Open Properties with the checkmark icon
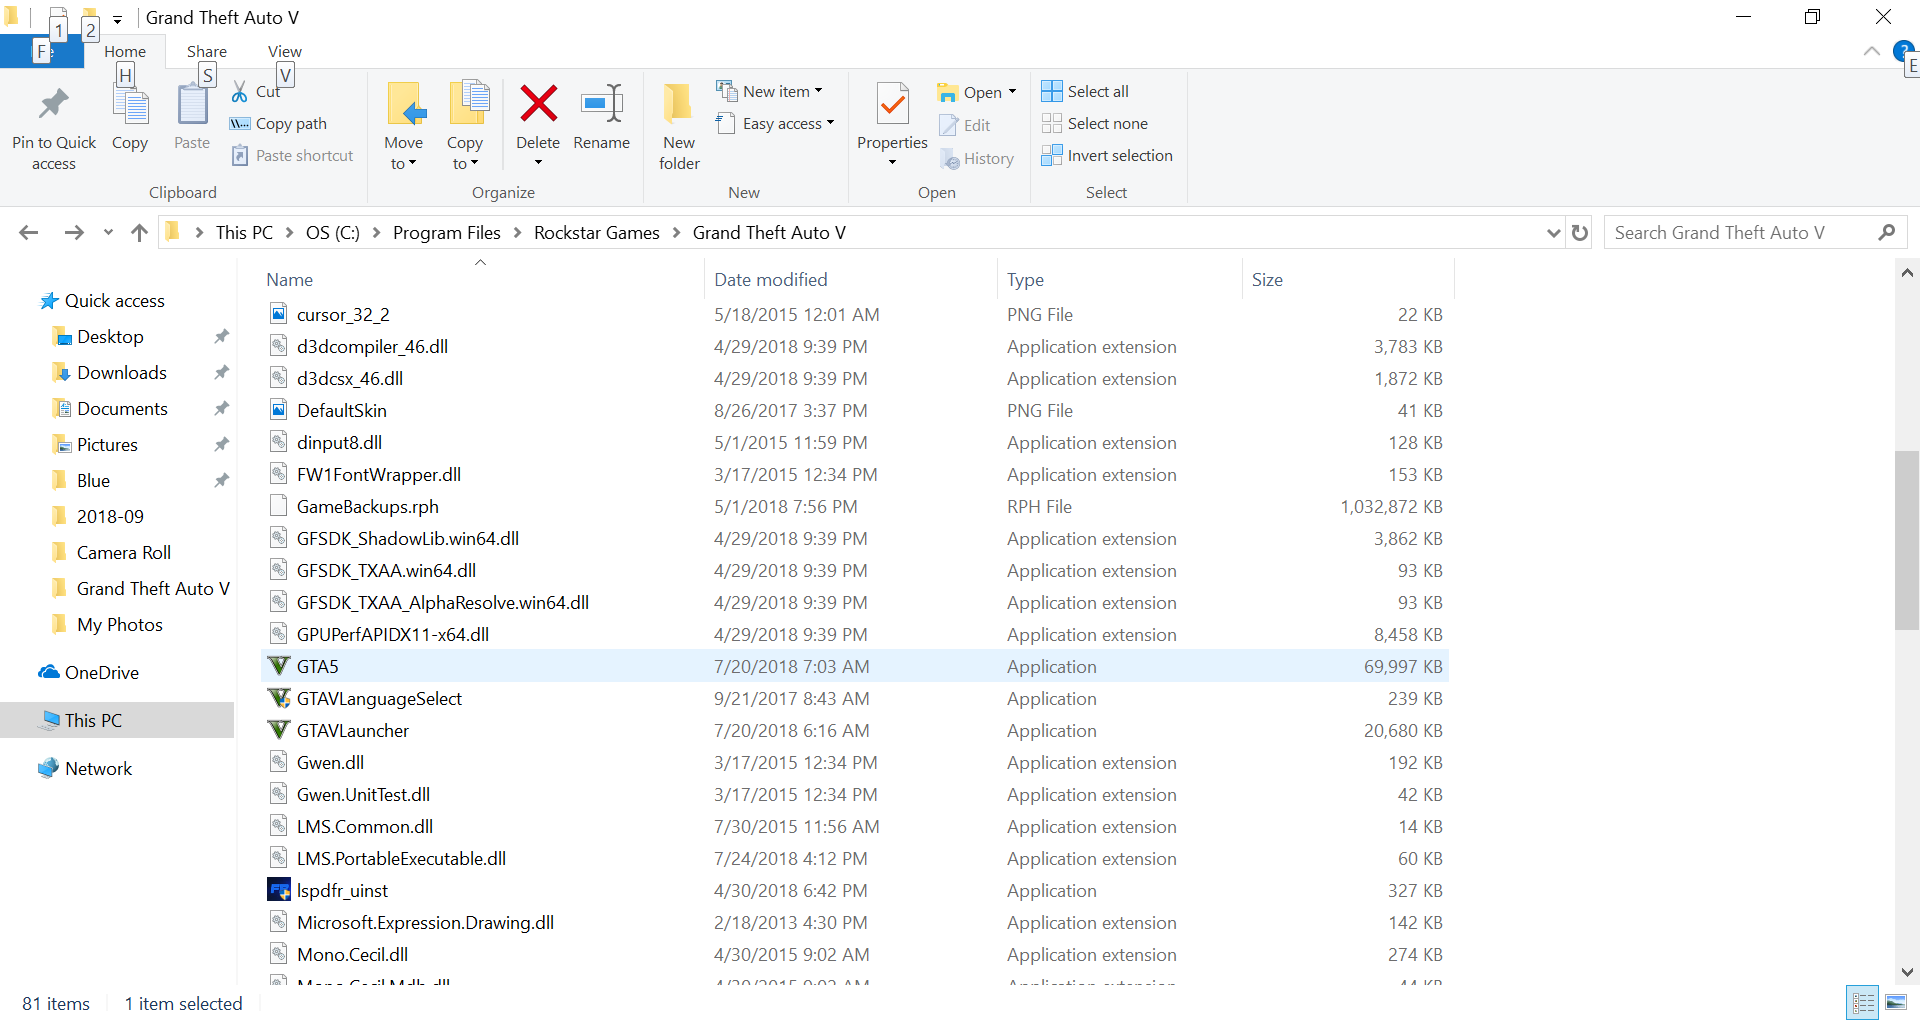Screen dimensions: 1920x1020 (x=892, y=104)
